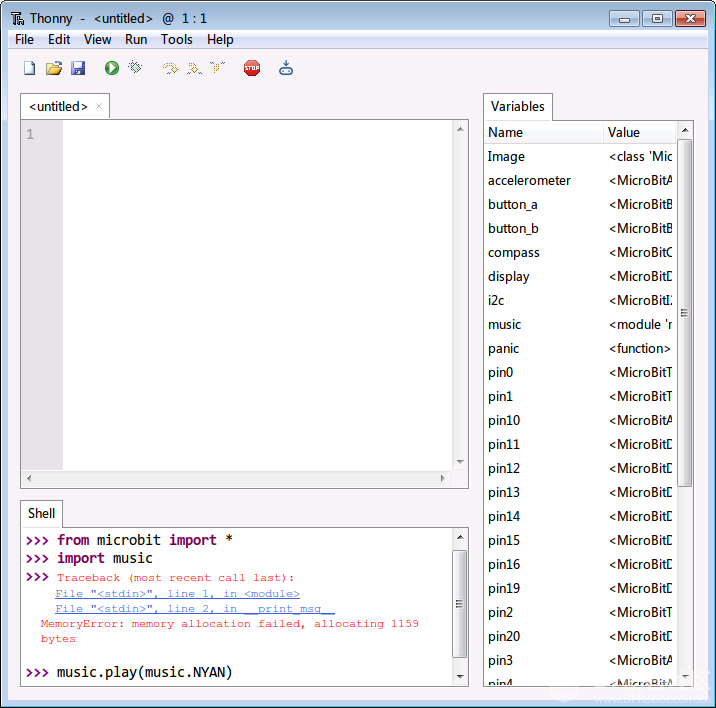Open the Help menu
The image size is (716, 708).
(x=220, y=40)
